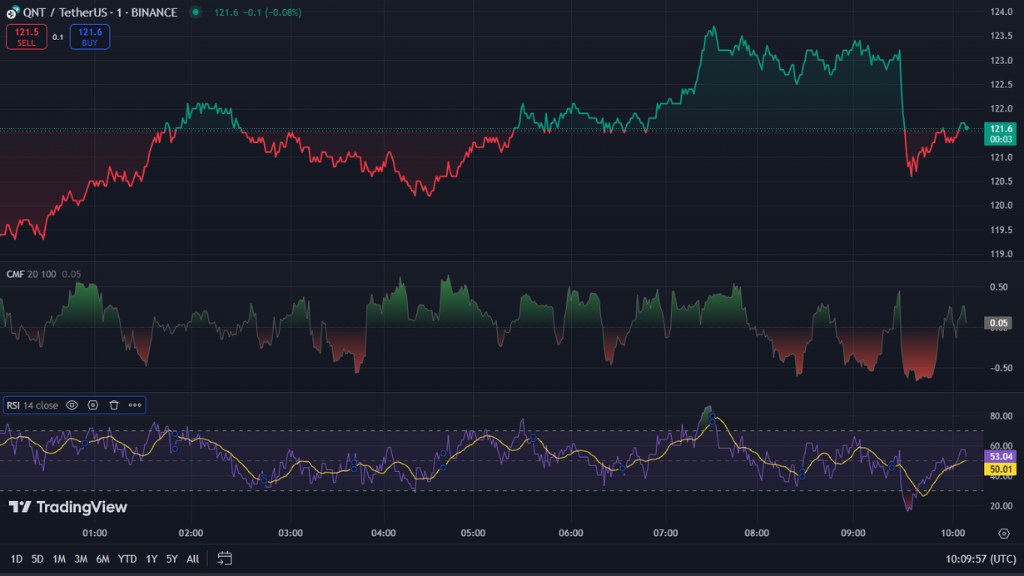Click the RSI 14 close indicator label
The height and width of the screenshot is (576, 1024).
[32, 405]
